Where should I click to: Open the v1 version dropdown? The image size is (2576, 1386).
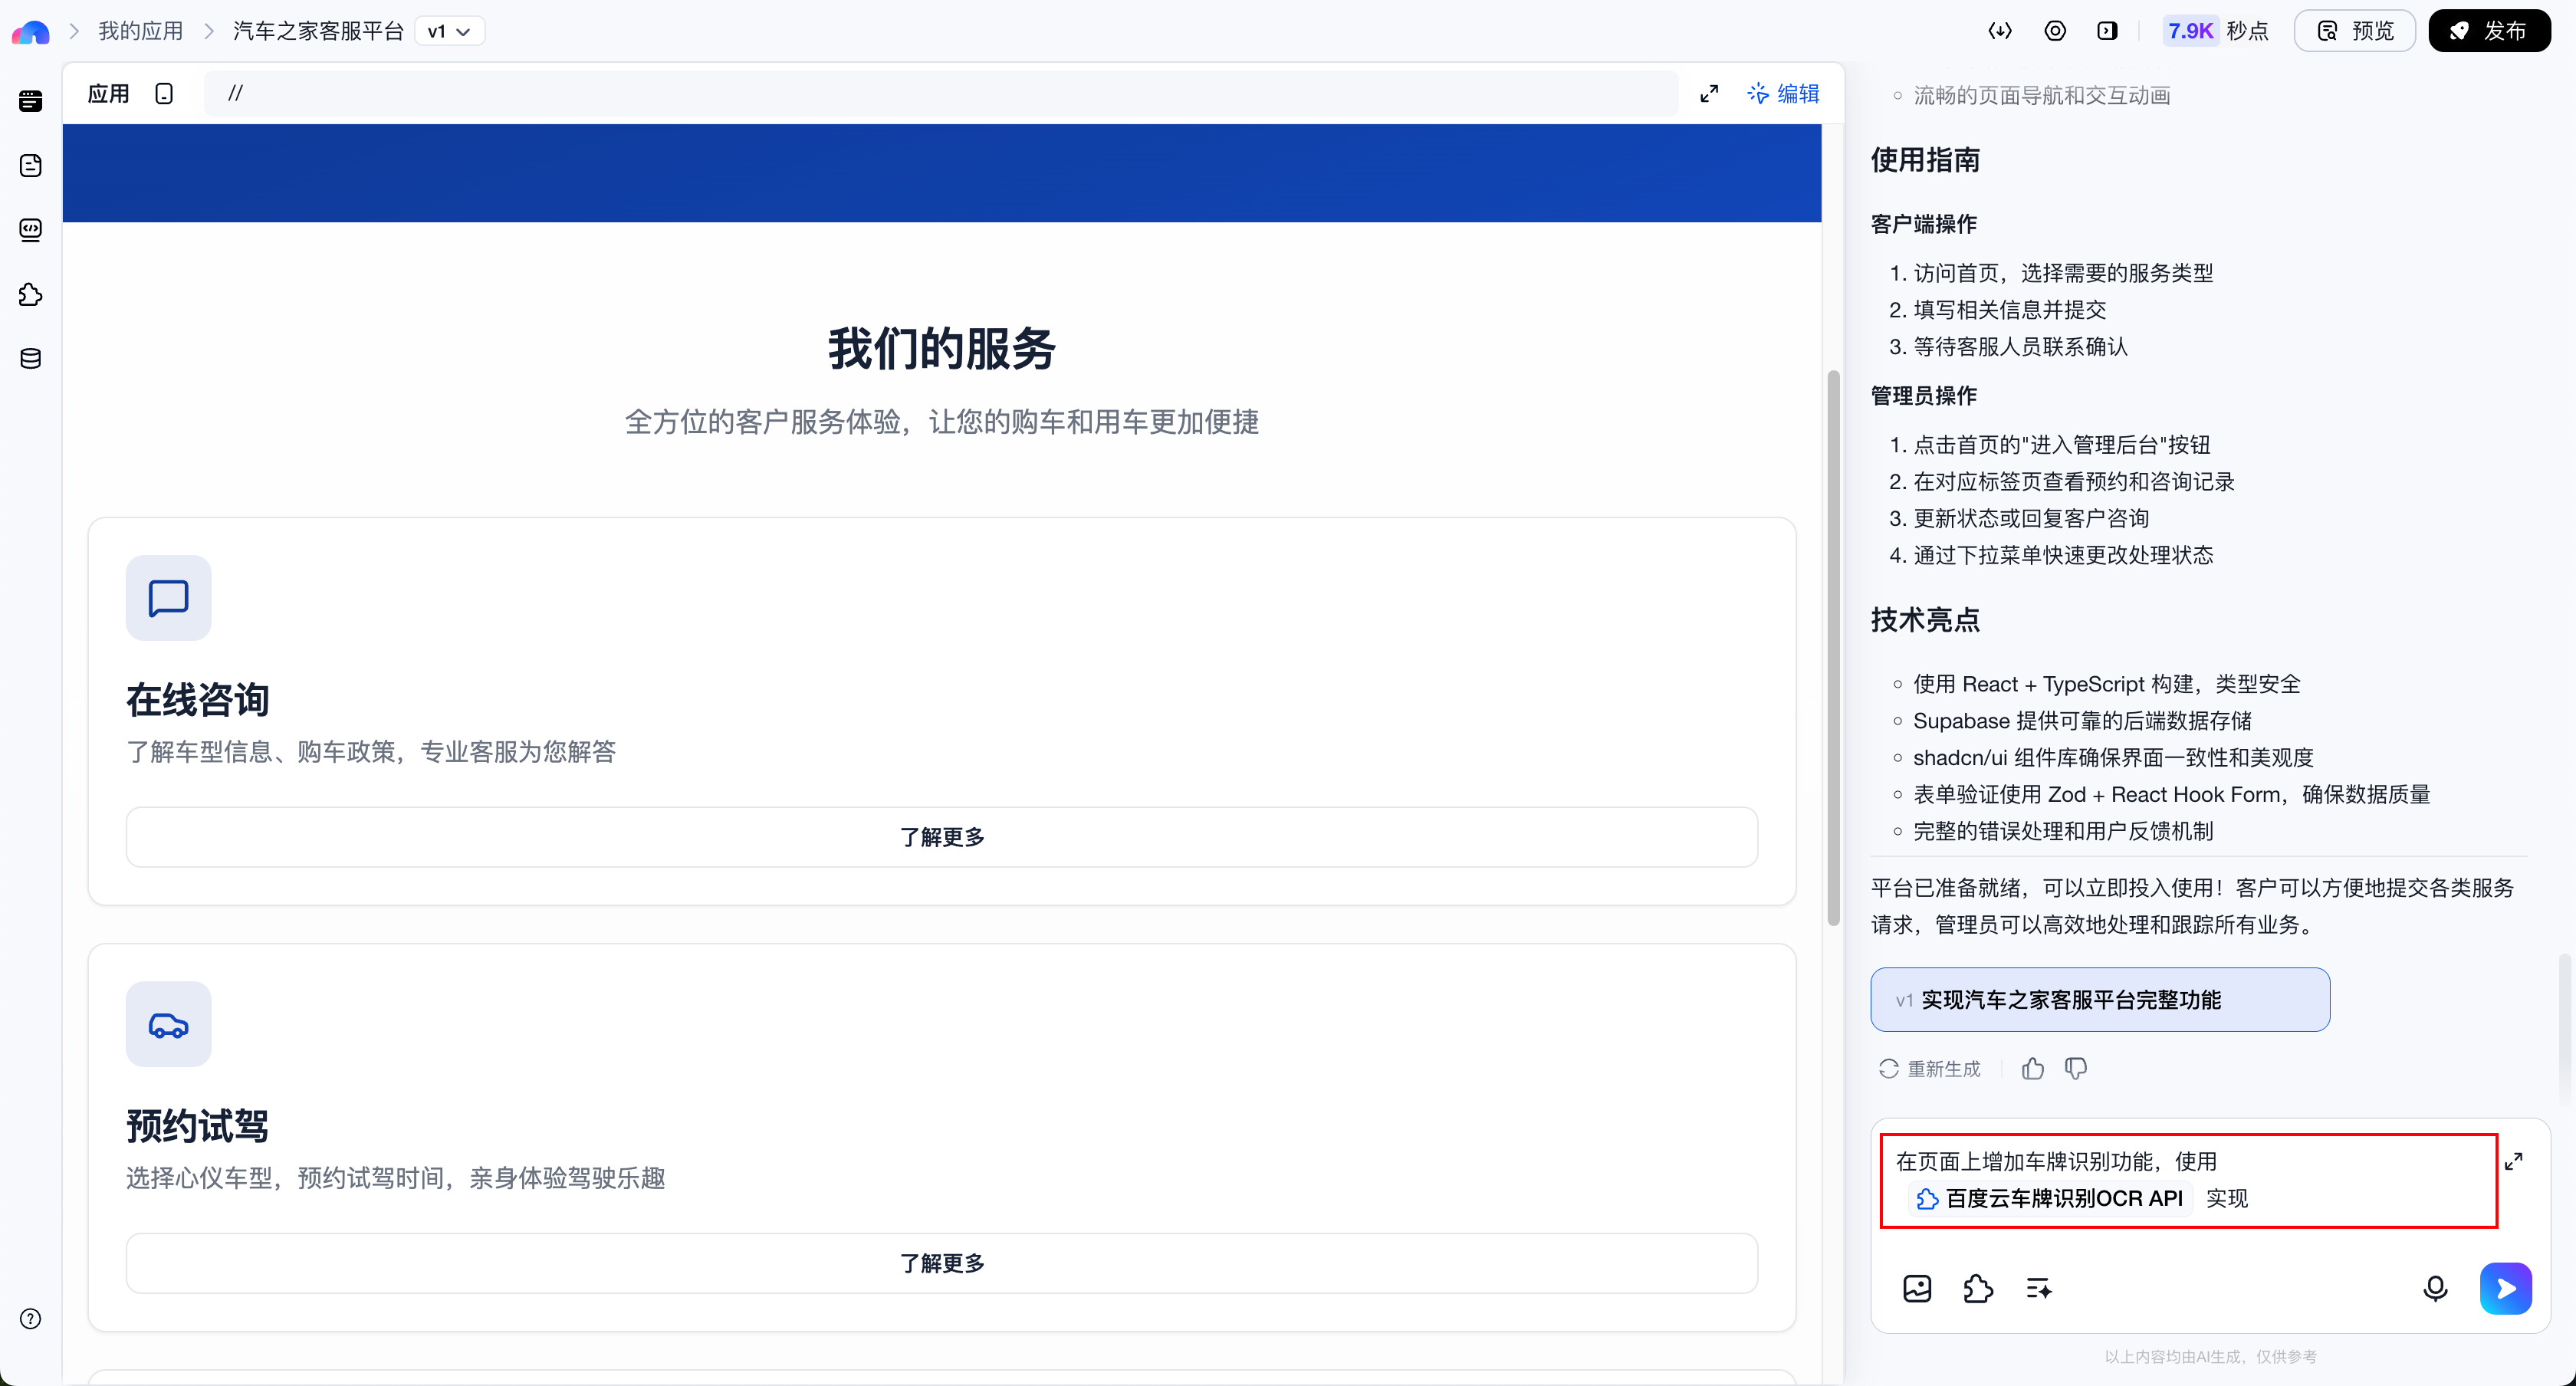coord(449,31)
